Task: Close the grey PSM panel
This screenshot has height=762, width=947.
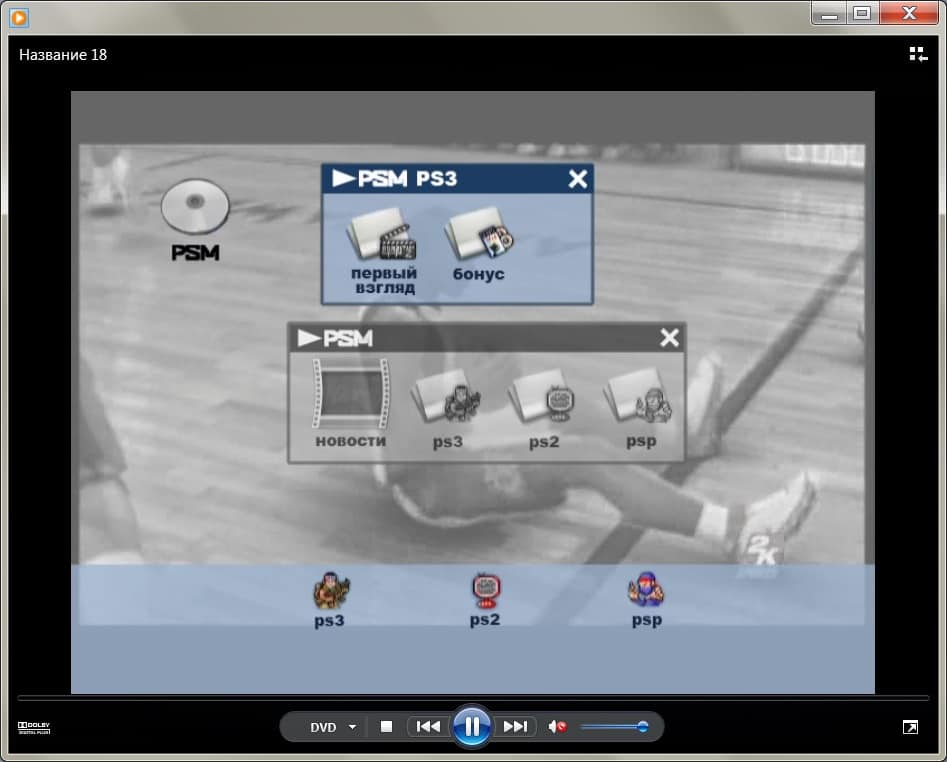Action: click(x=669, y=338)
